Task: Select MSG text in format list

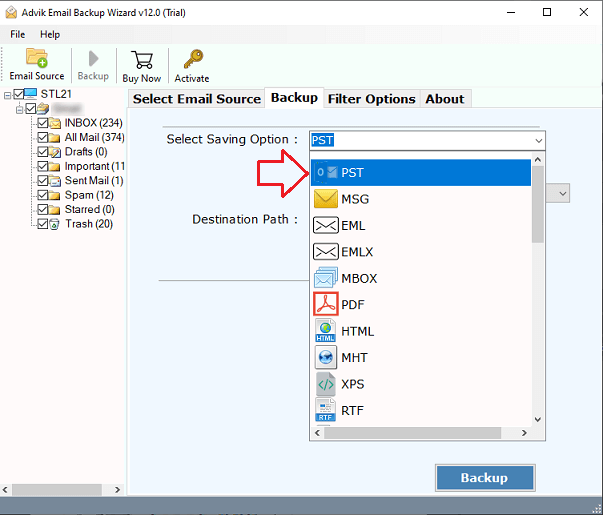Action: pyautogui.click(x=355, y=199)
